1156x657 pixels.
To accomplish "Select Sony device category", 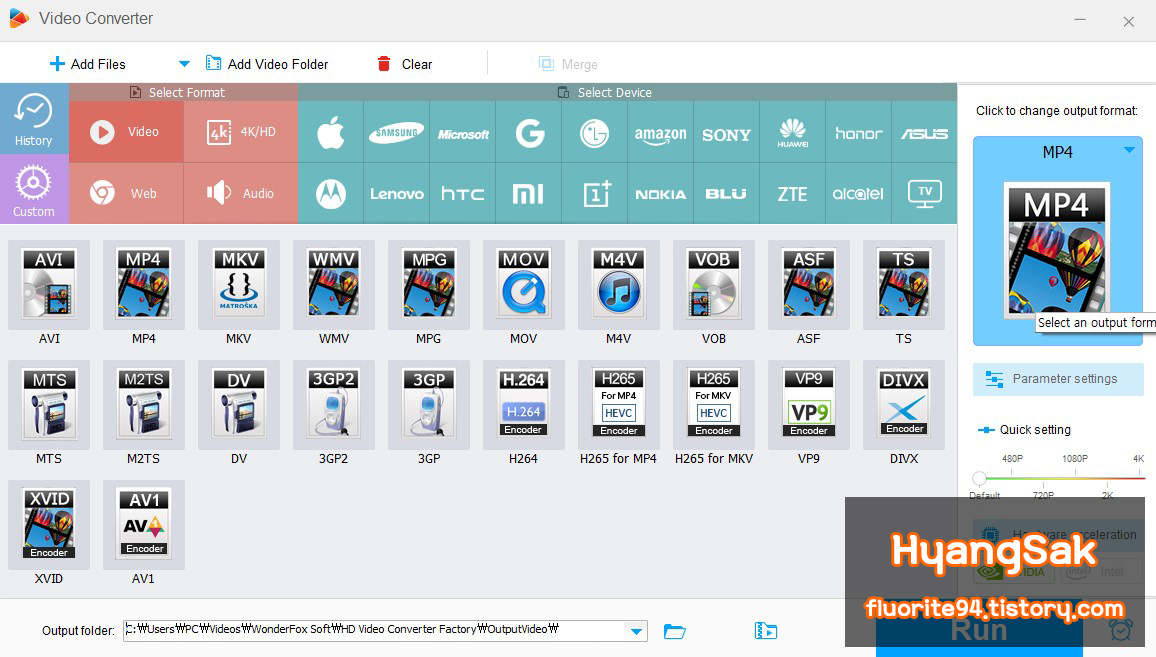I will point(727,133).
